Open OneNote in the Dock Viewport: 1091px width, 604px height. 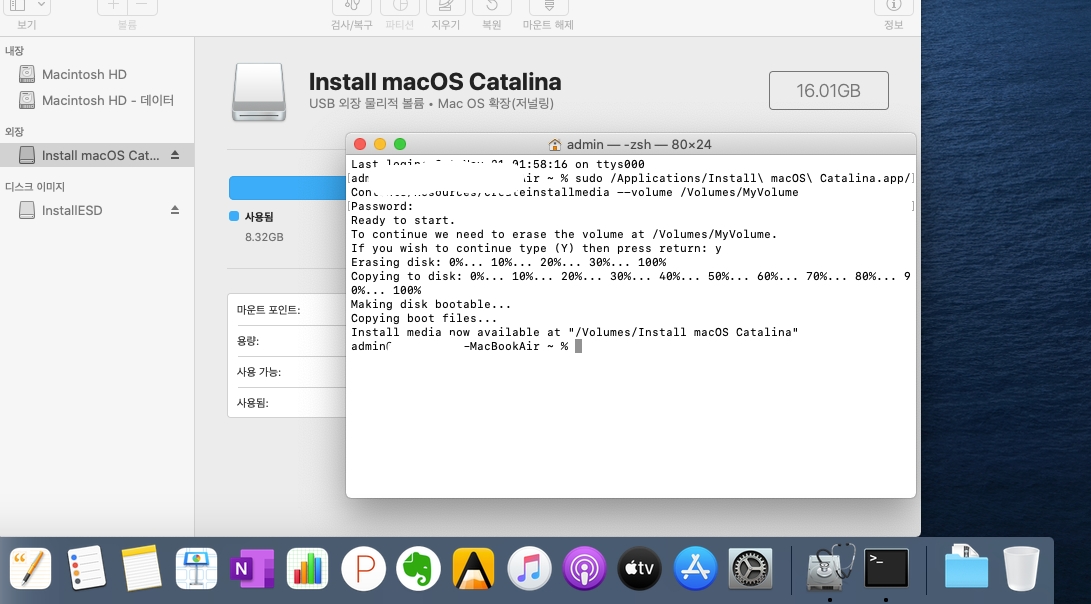(251, 568)
